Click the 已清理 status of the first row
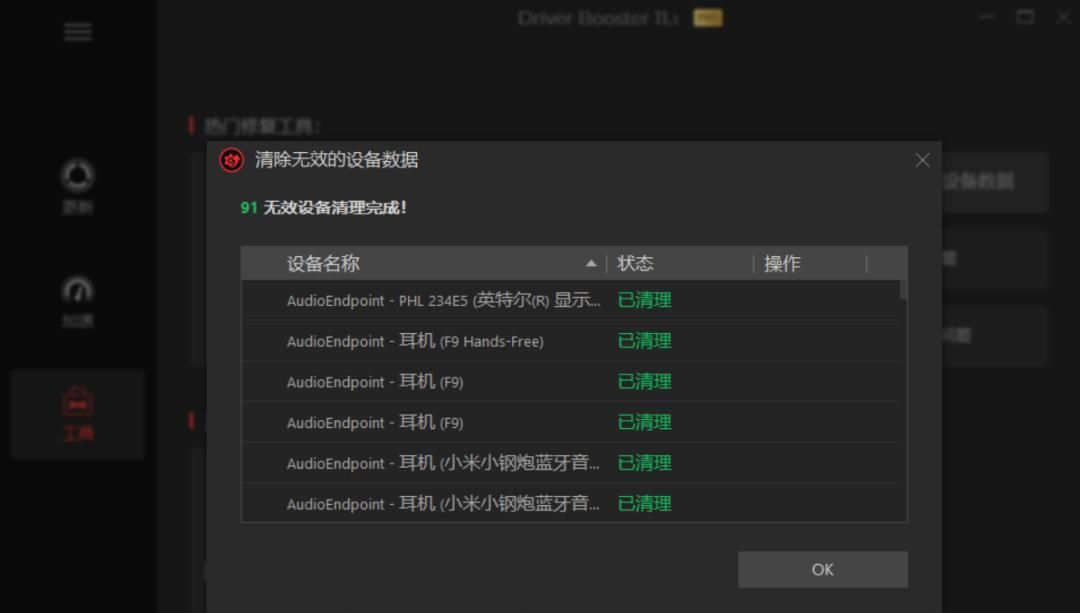This screenshot has height=613, width=1080. [x=645, y=299]
